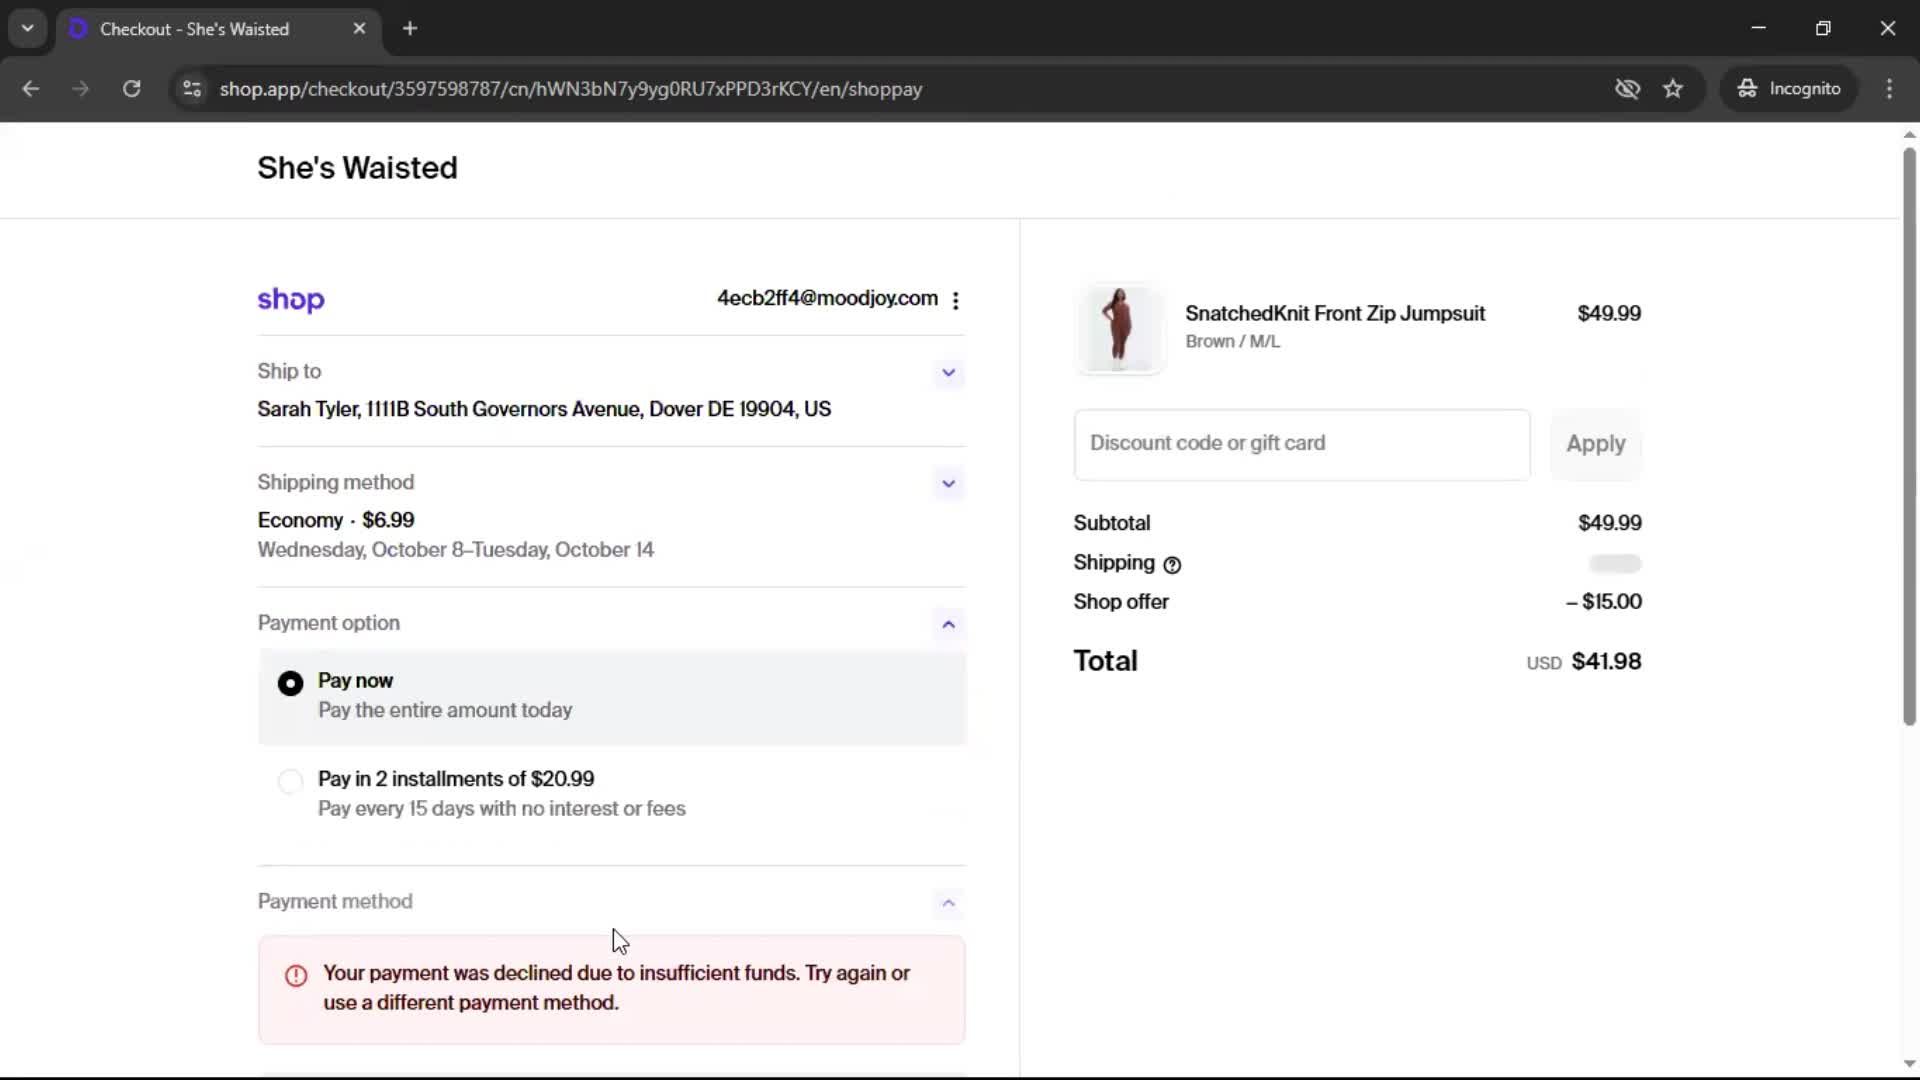Open the account options three-dot menu
1920x1080 pixels.
[x=956, y=300]
